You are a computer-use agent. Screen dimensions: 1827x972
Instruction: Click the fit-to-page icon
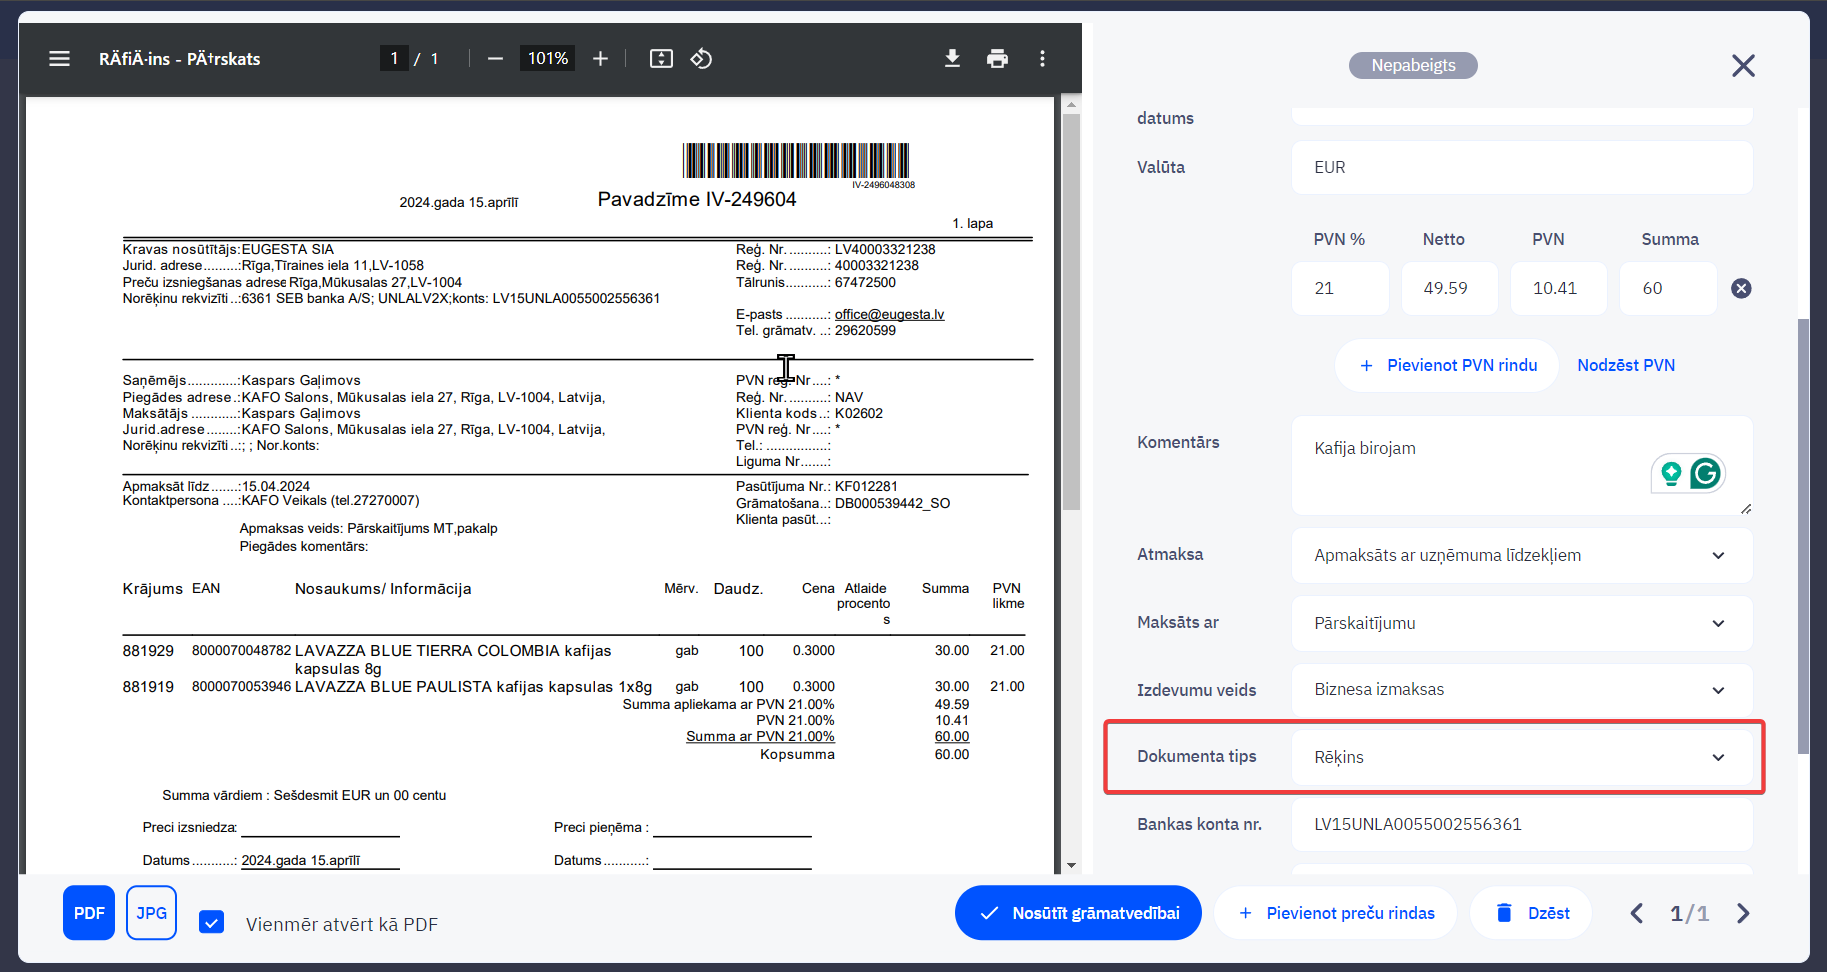click(x=661, y=59)
